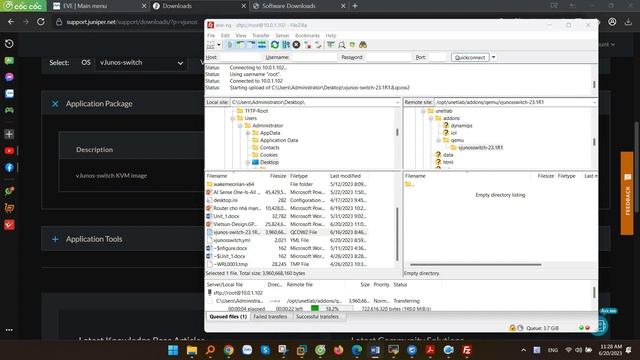Open the Local site path dropdown
The image size is (640, 360).
click(398, 102)
